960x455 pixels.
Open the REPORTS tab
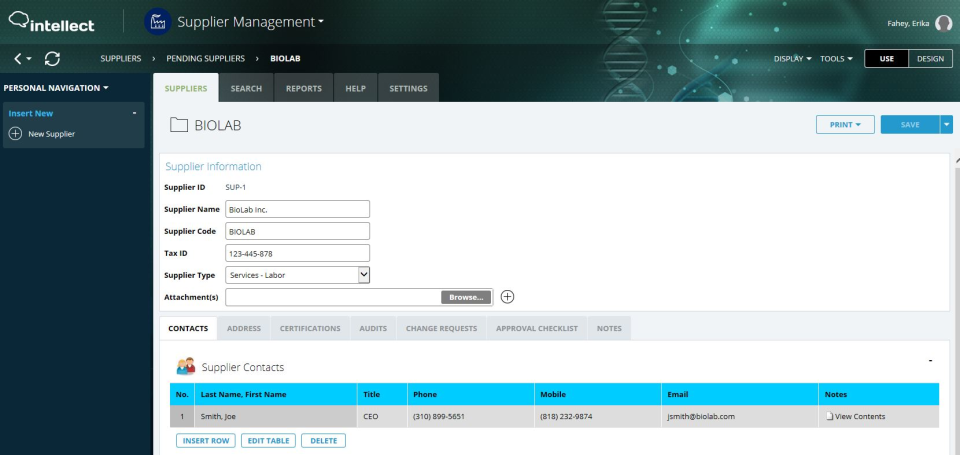pos(304,88)
